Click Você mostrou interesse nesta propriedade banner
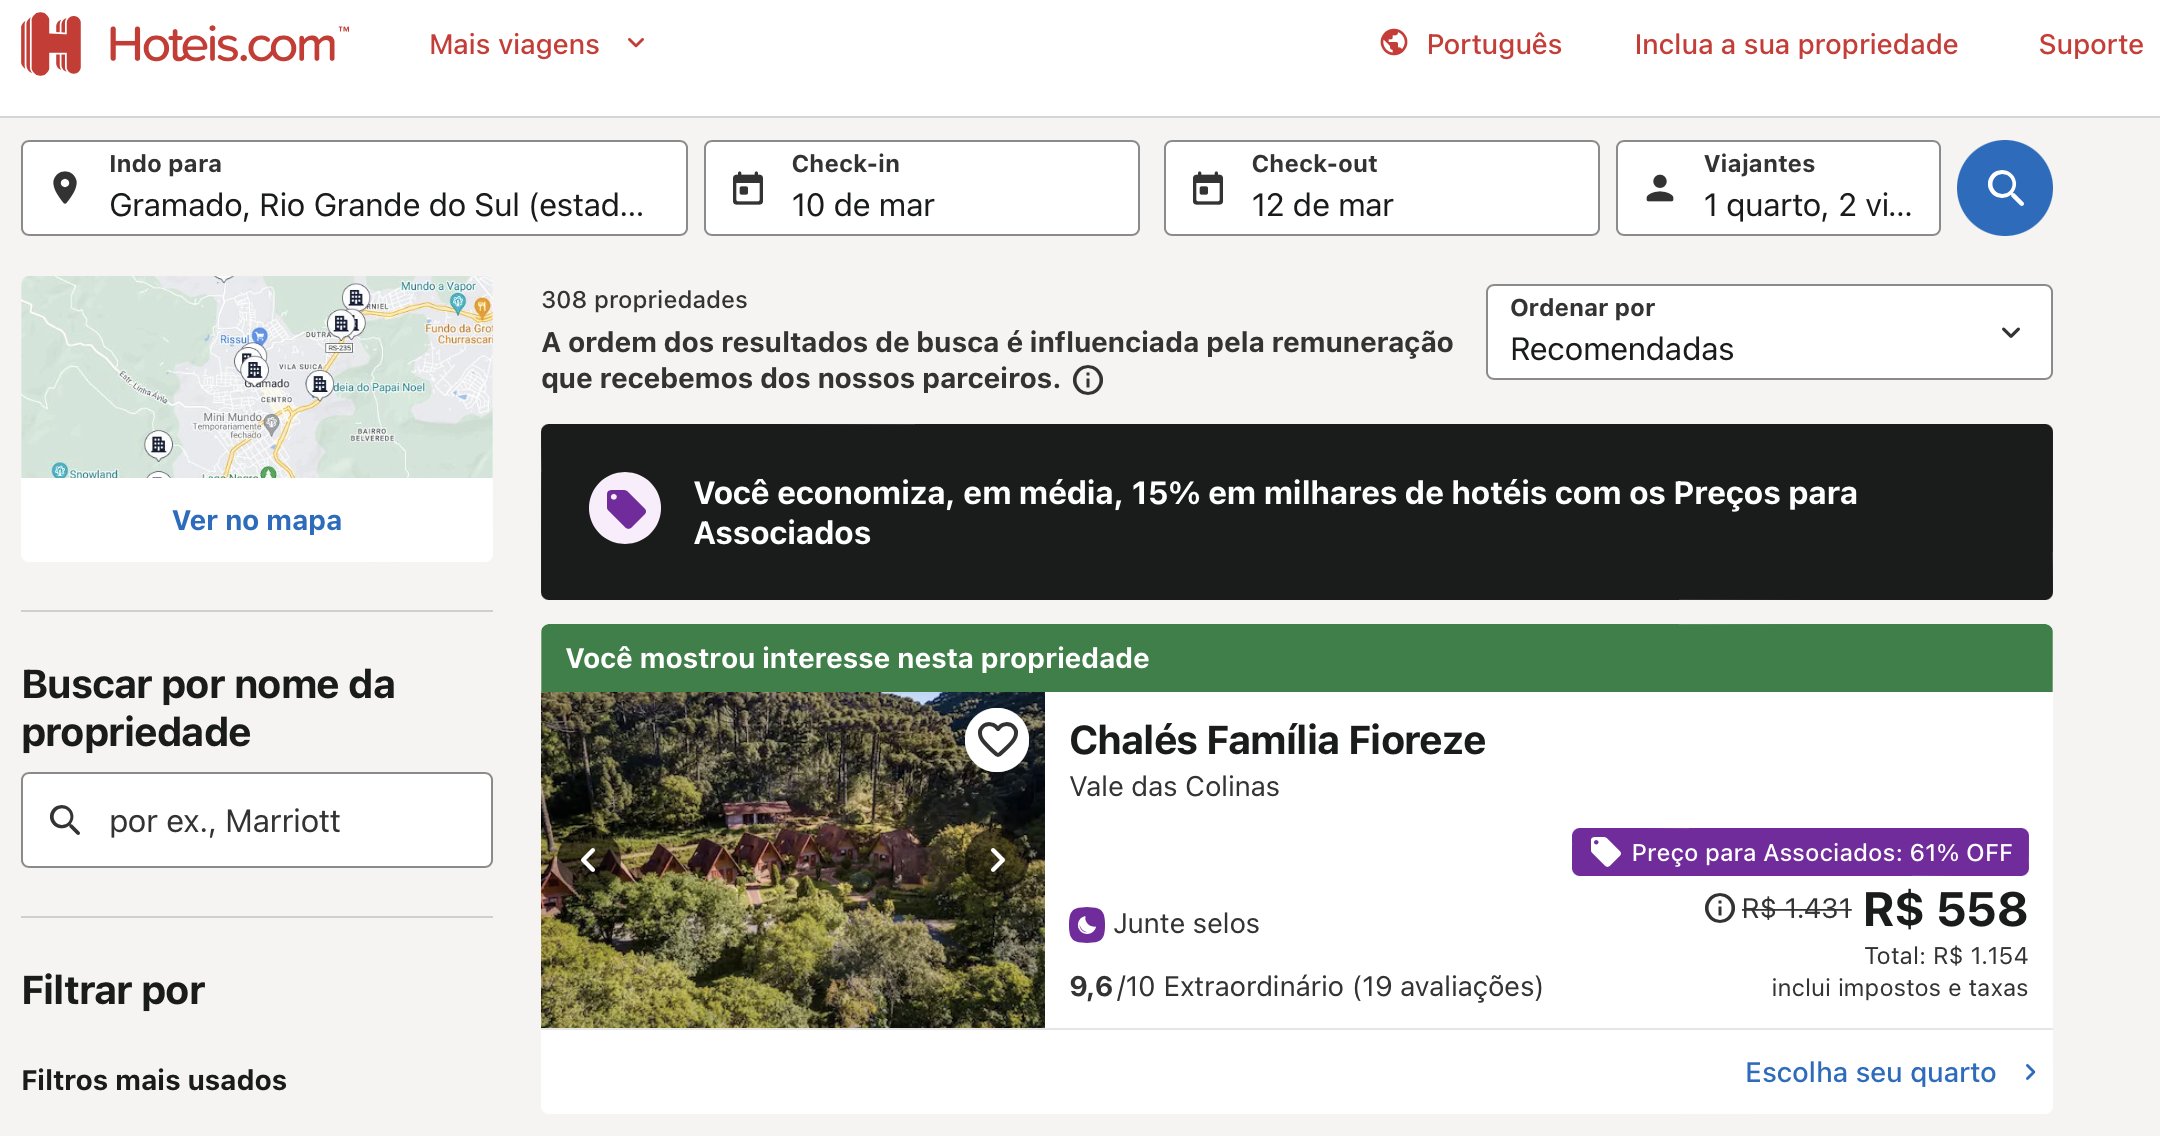This screenshot has height=1136, width=2160. pos(1296,658)
